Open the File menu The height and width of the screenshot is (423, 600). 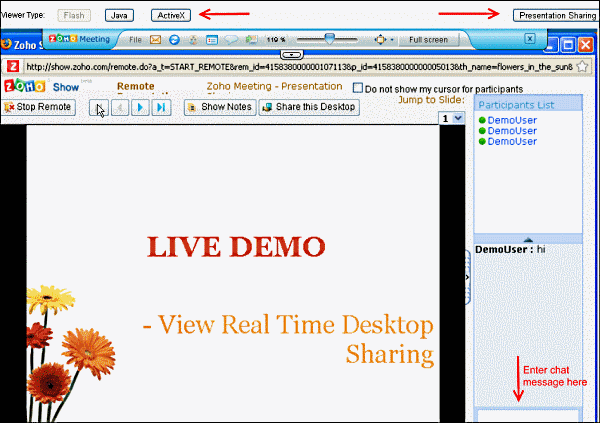[x=134, y=40]
